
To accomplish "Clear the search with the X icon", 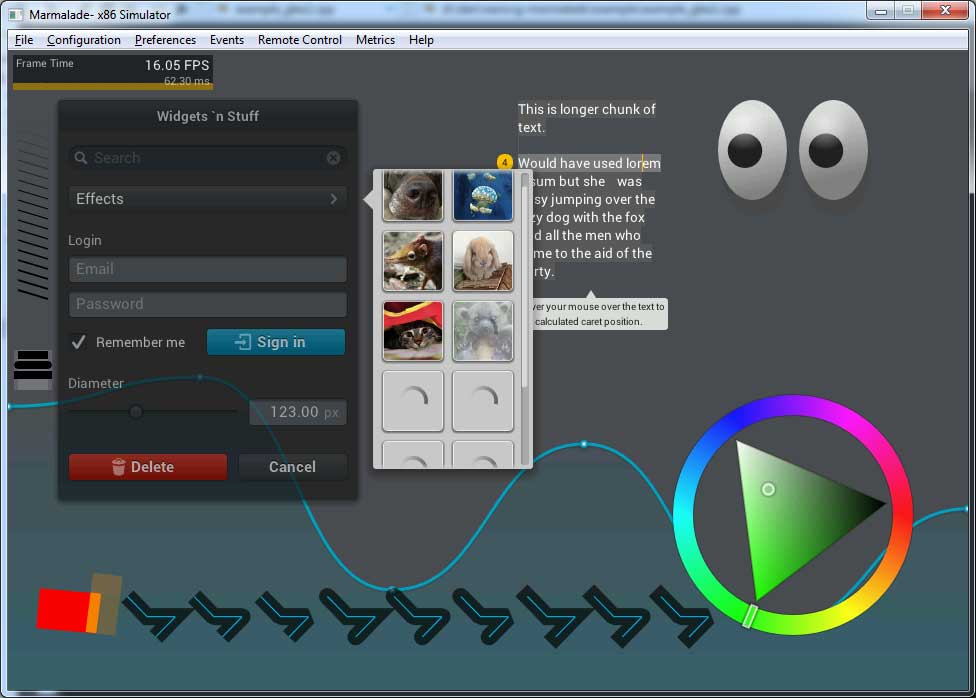I will pyautogui.click(x=334, y=158).
